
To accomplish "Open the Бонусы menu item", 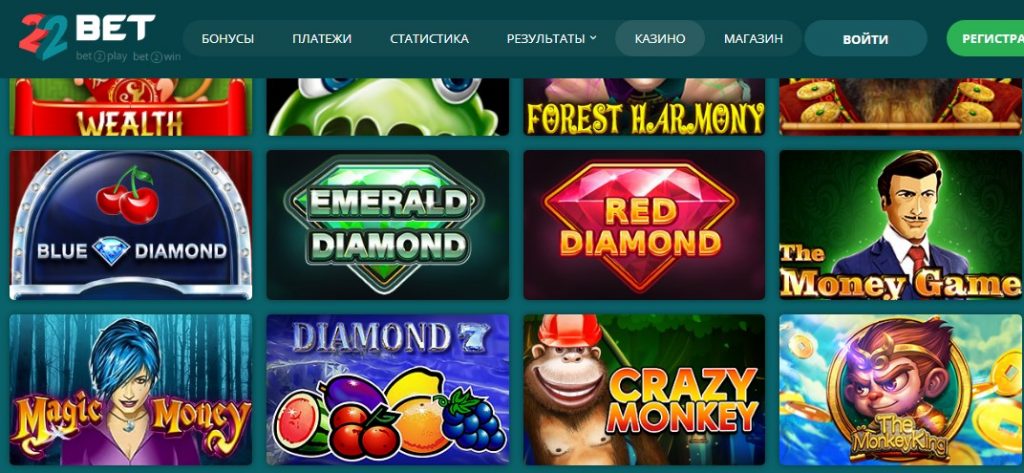I will click(228, 39).
